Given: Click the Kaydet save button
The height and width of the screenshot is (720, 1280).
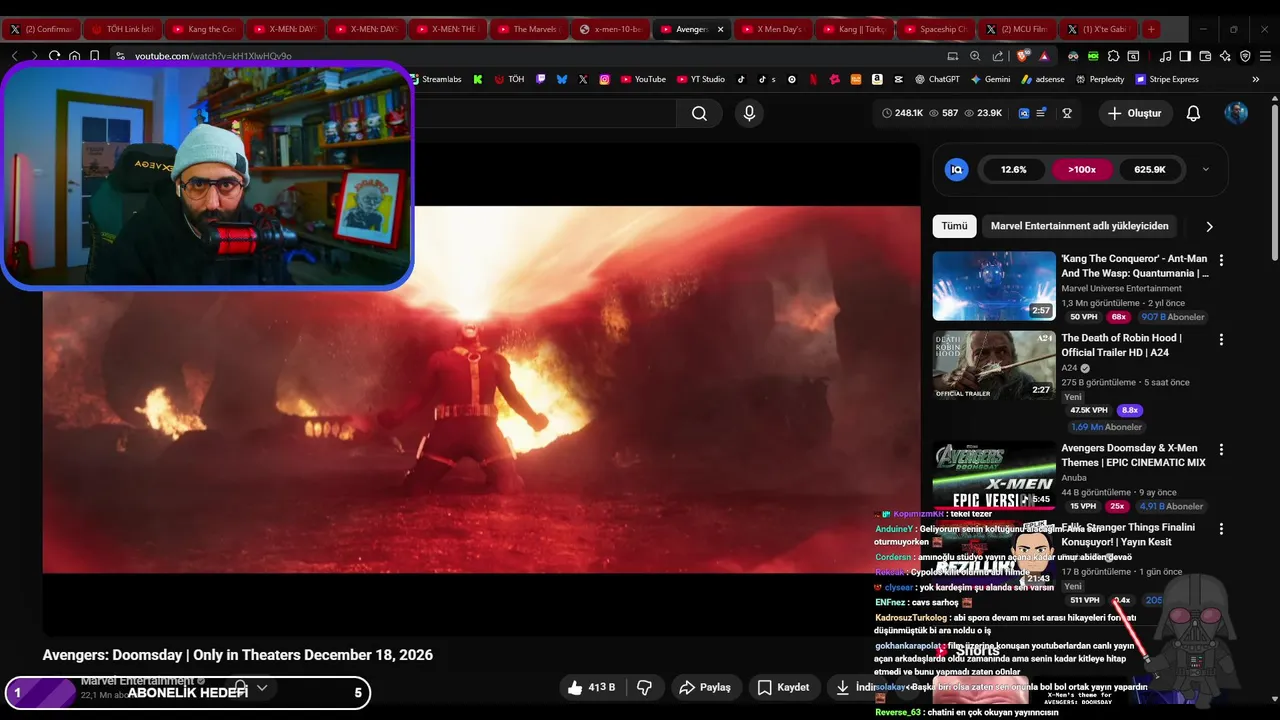Looking at the screenshot, I should [x=783, y=687].
